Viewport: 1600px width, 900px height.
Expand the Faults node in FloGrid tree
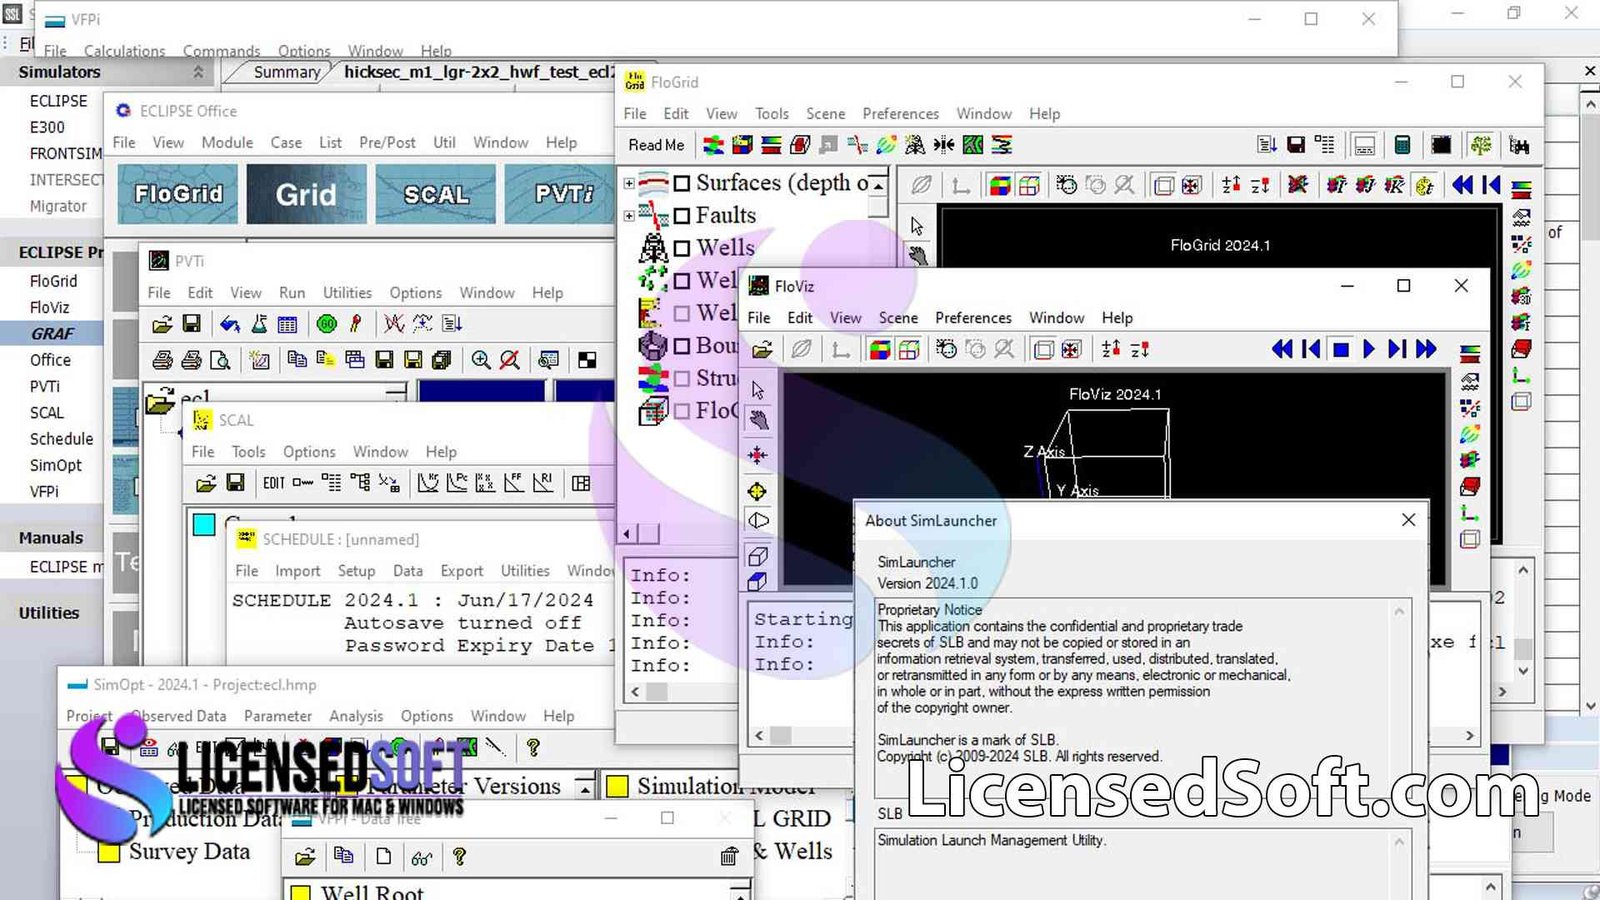point(629,216)
